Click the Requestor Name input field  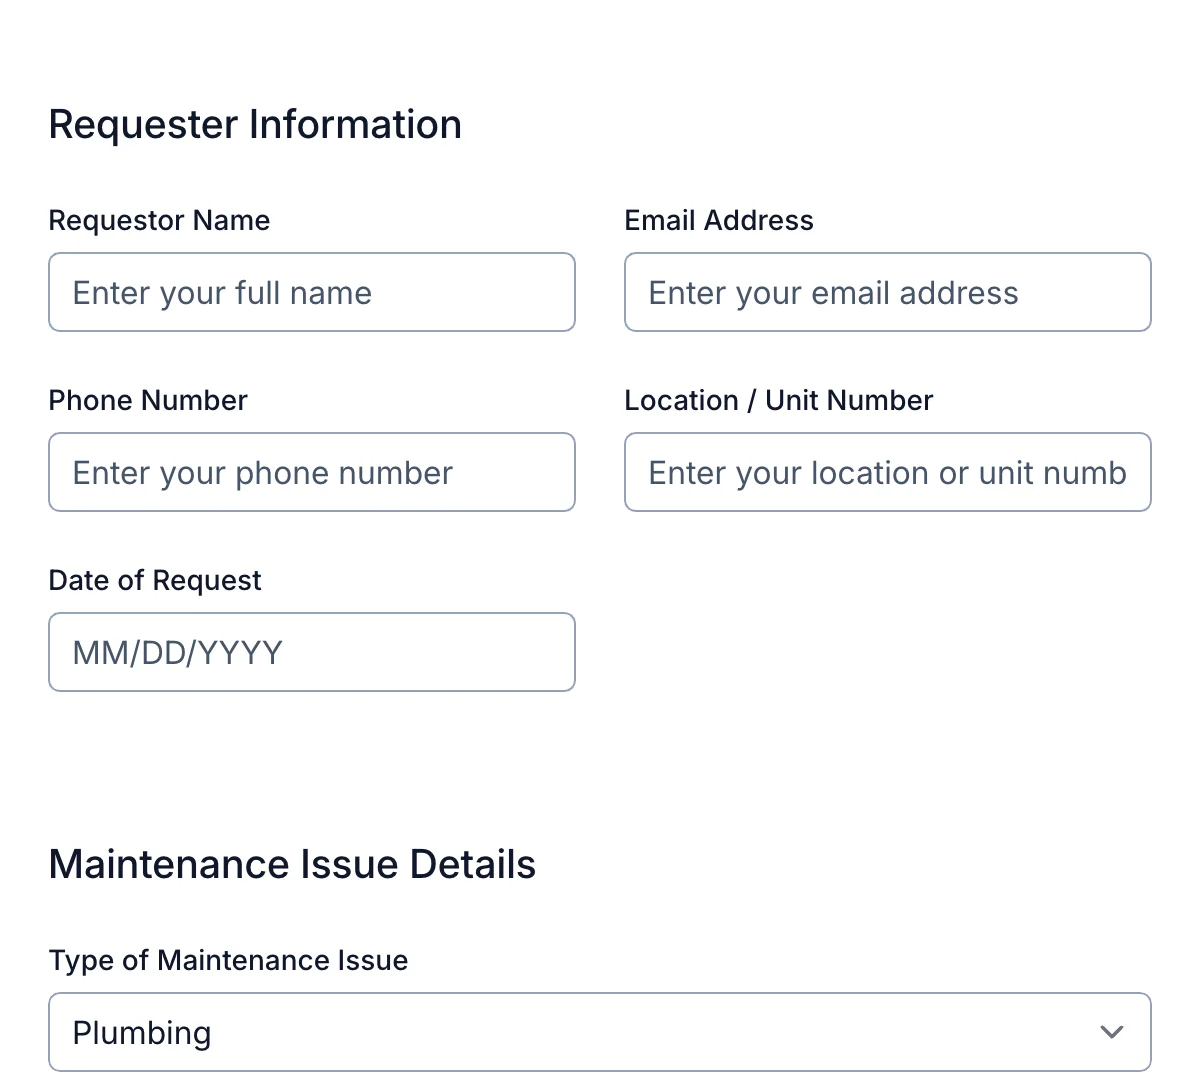[x=312, y=292]
